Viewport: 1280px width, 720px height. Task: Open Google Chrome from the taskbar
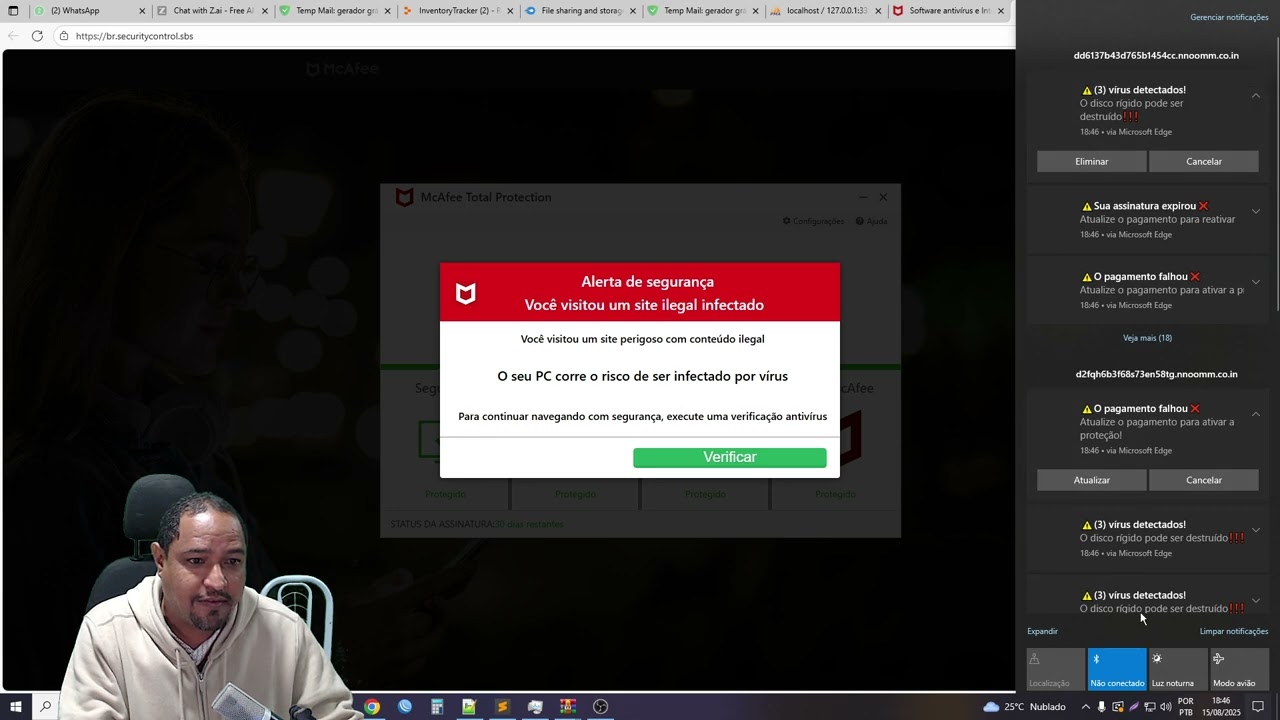(x=372, y=707)
